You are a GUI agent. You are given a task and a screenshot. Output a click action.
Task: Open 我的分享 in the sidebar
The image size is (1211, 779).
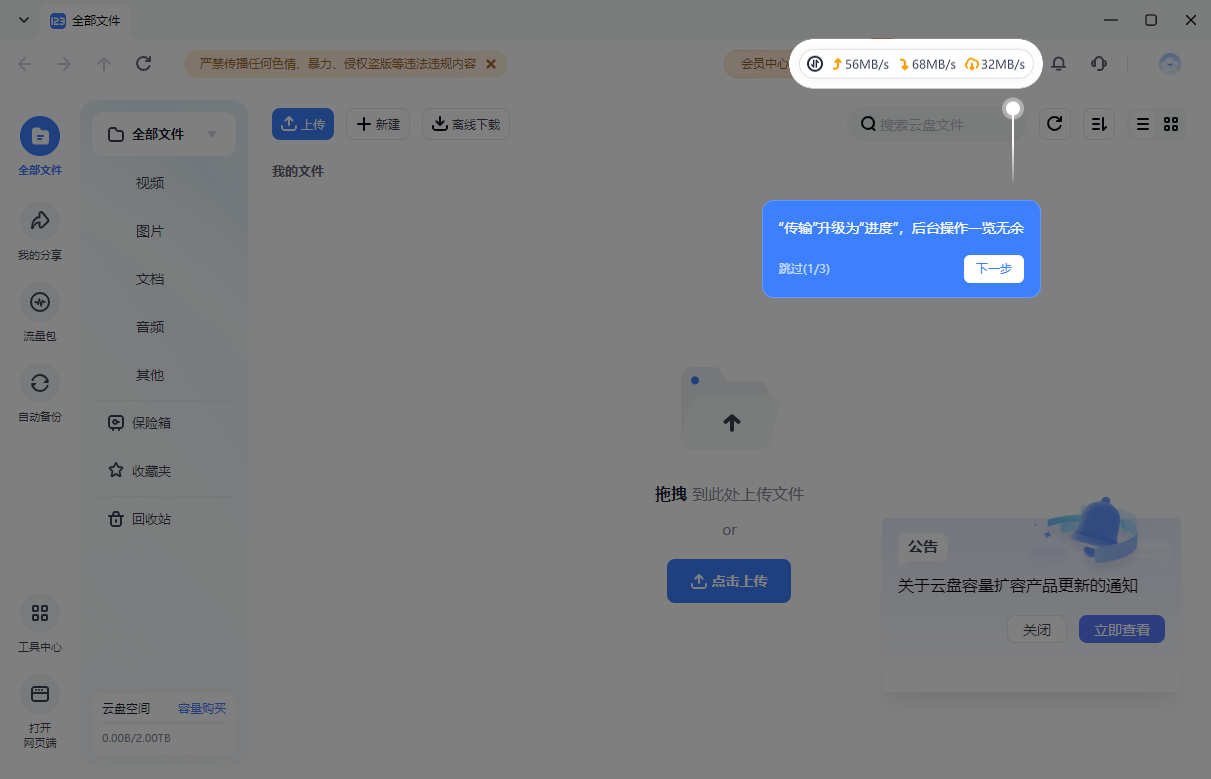coord(40,221)
